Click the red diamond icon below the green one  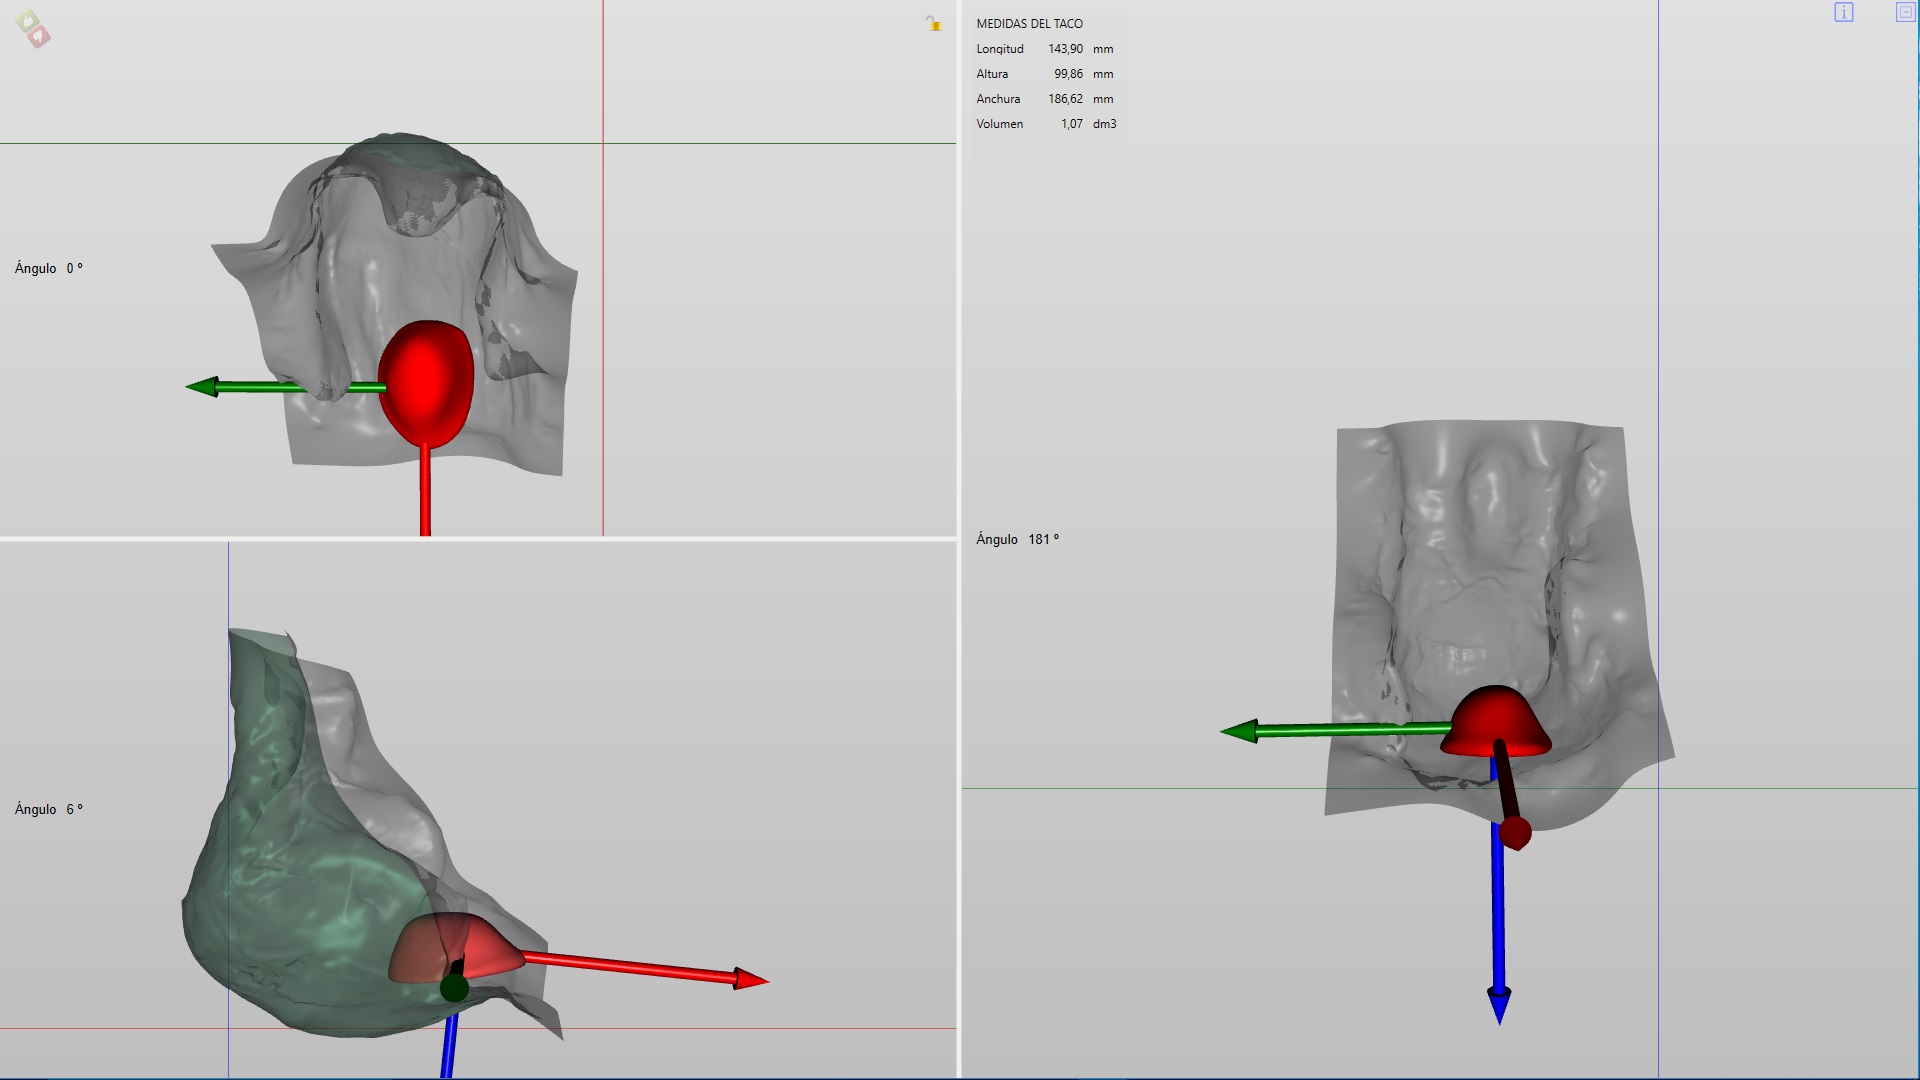(39, 37)
